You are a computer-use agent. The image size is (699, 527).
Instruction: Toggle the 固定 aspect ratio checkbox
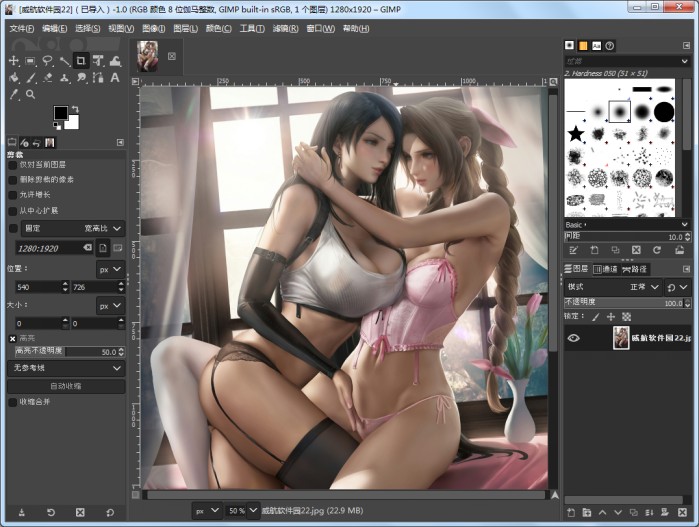point(13,228)
